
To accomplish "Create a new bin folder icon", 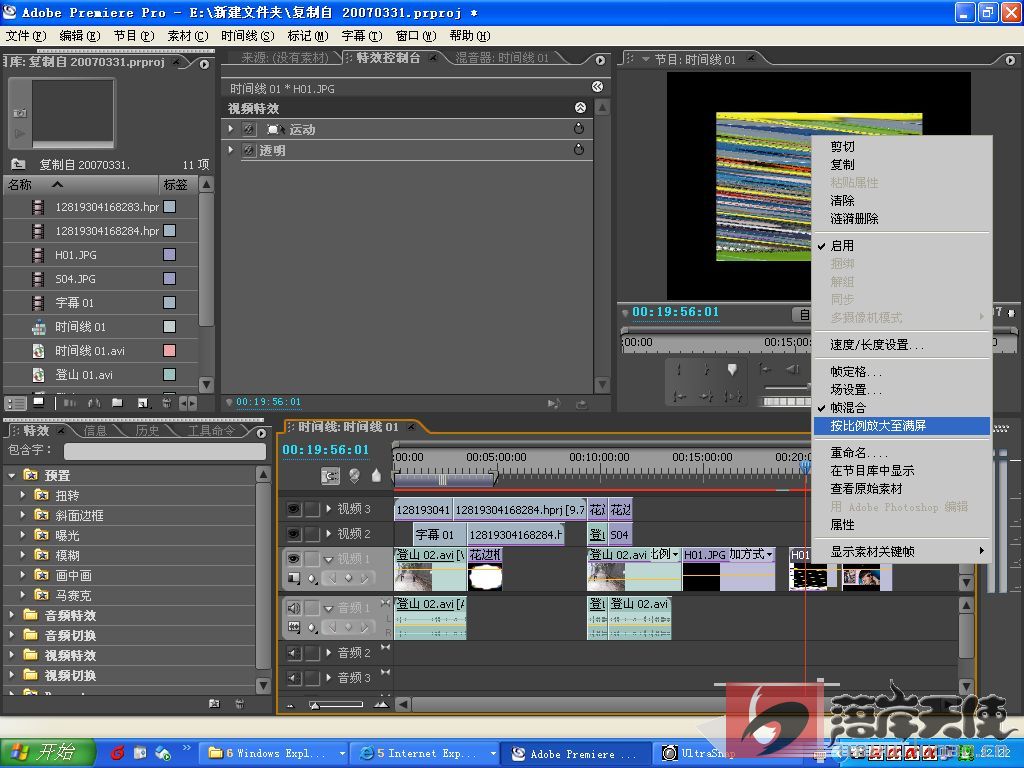I will click(117, 402).
